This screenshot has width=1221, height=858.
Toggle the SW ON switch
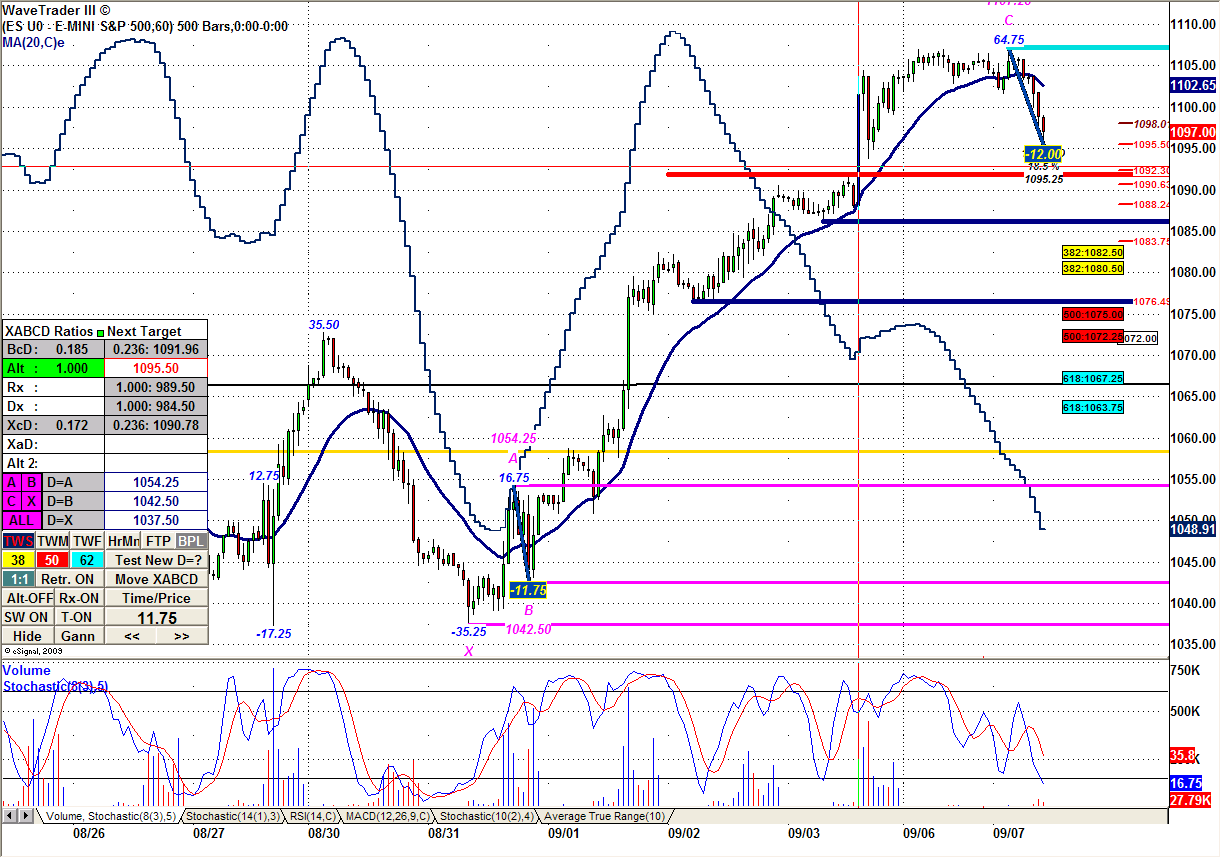(x=27, y=617)
